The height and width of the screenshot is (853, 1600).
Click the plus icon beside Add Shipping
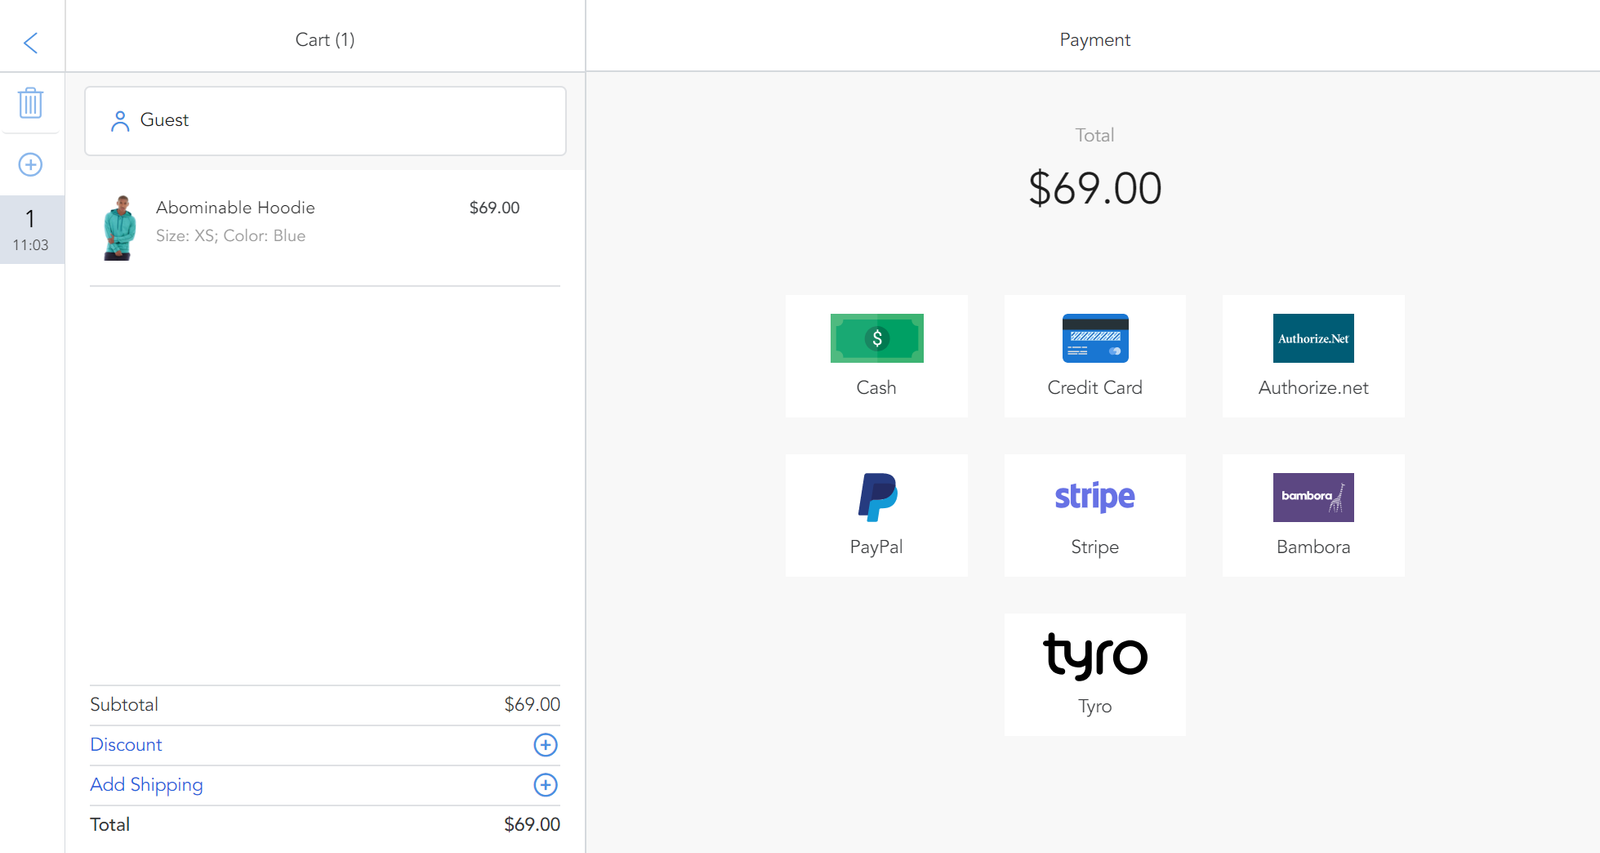click(545, 785)
